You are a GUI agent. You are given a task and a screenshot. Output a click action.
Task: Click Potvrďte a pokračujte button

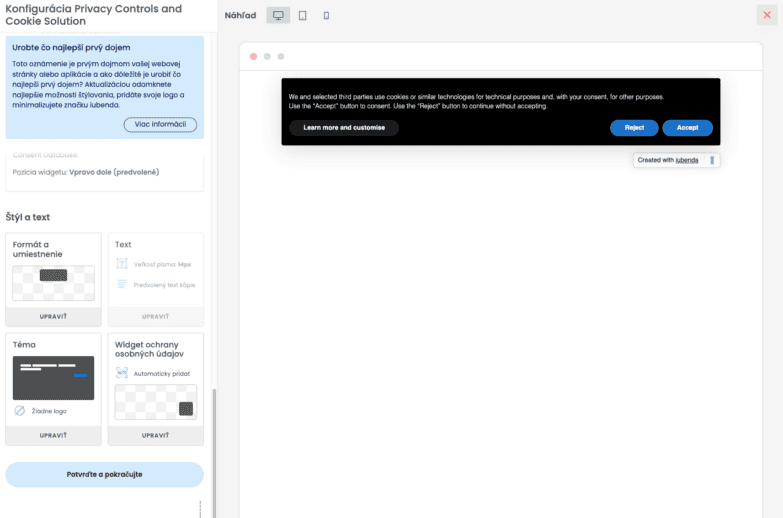pos(104,474)
